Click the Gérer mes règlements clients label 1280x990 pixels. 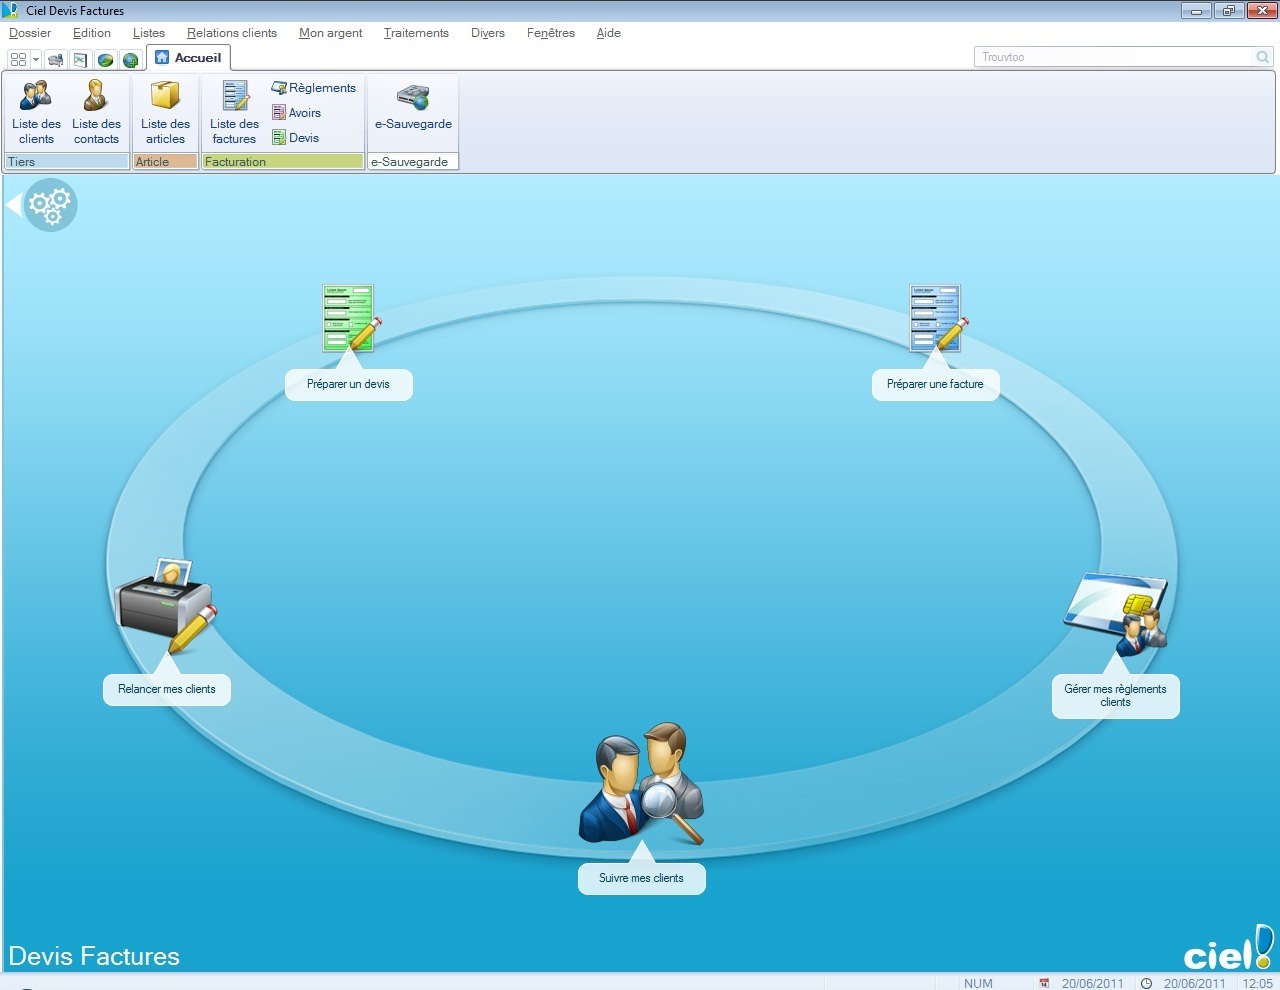click(1116, 696)
